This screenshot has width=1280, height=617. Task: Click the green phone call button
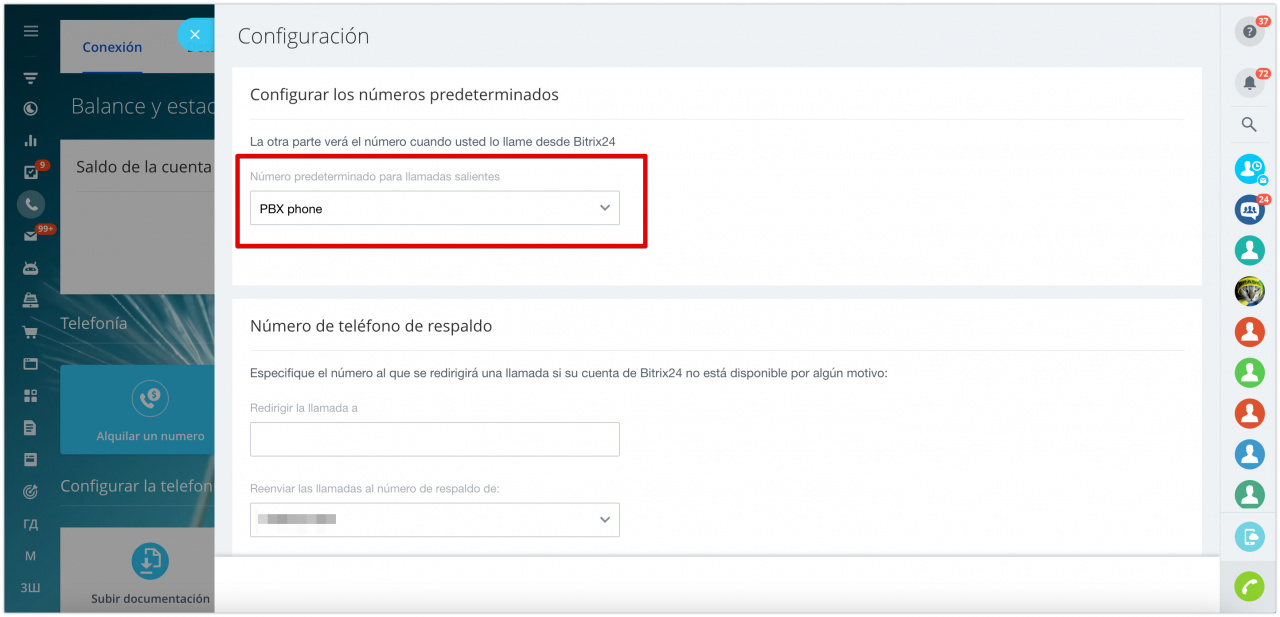tap(1249, 586)
